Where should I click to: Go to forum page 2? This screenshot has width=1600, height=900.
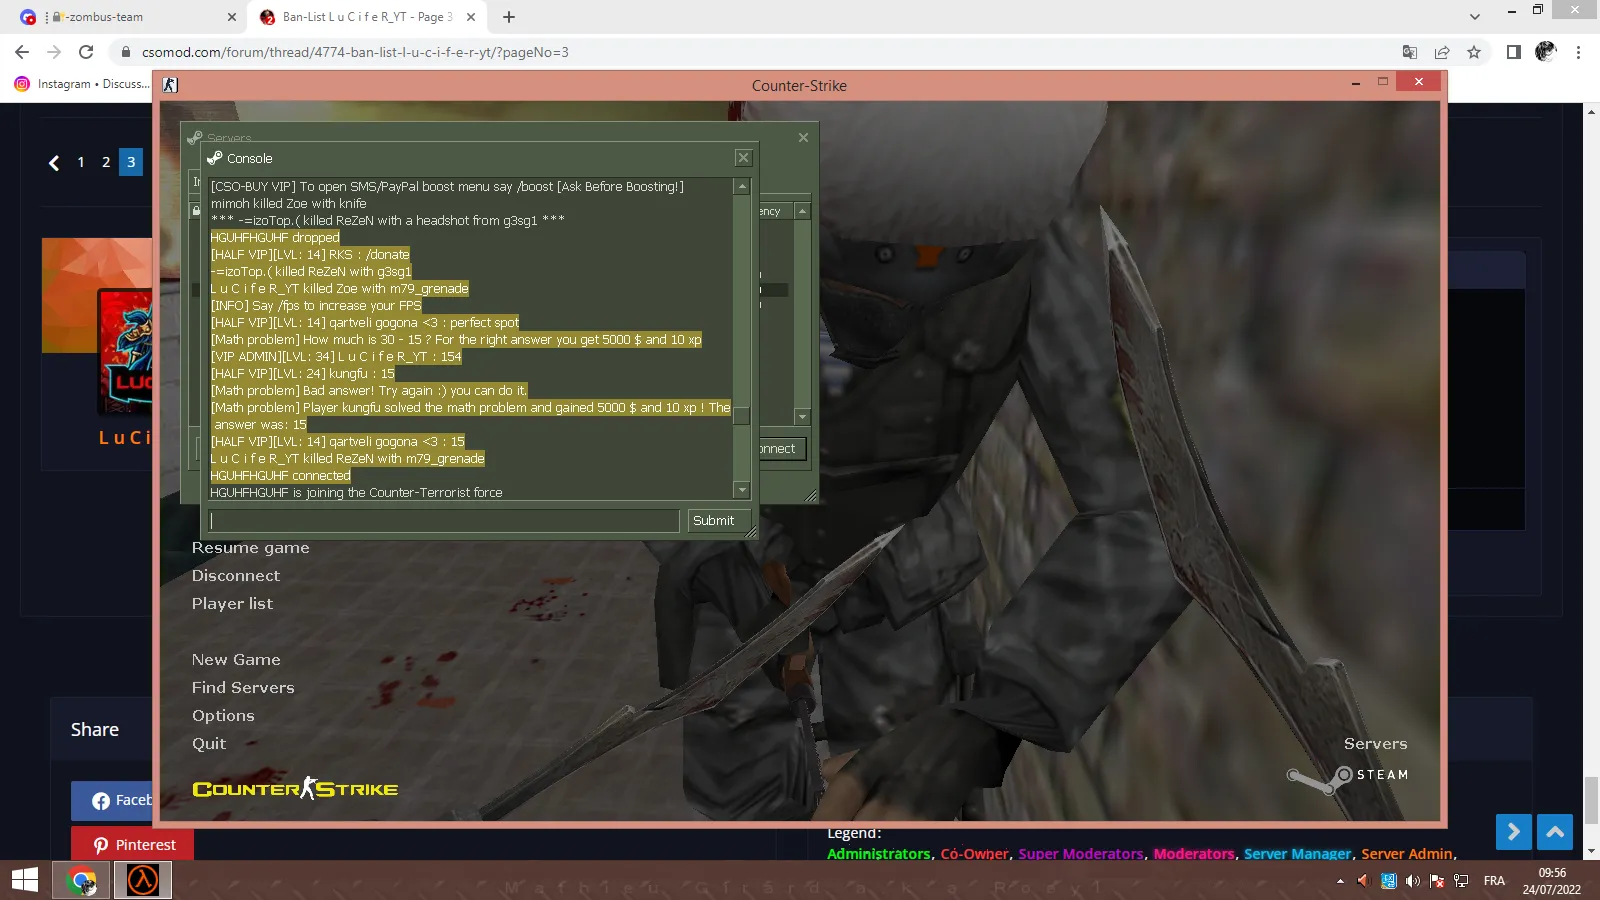[x=106, y=162]
